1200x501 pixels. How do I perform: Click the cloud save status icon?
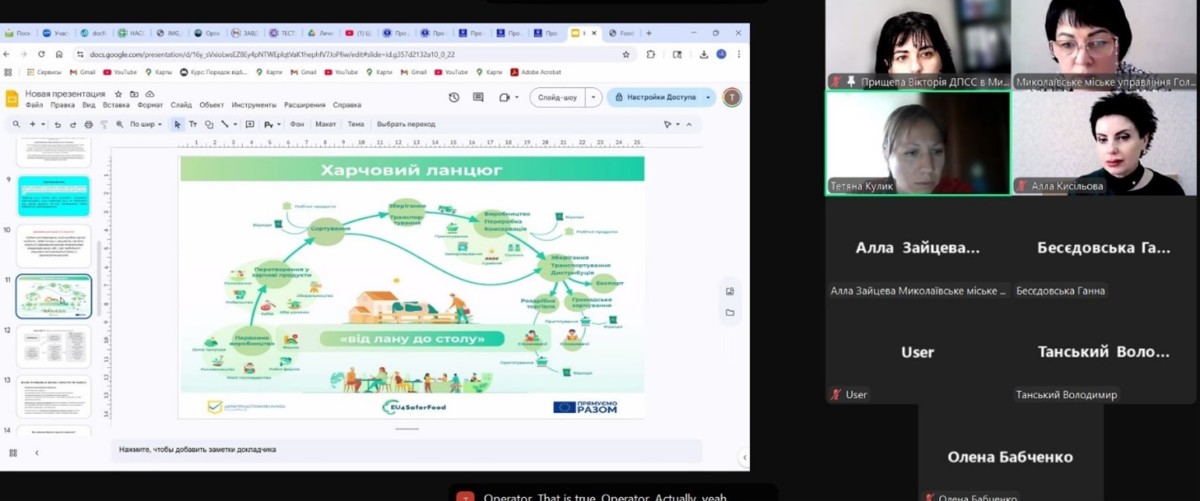tap(150, 94)
